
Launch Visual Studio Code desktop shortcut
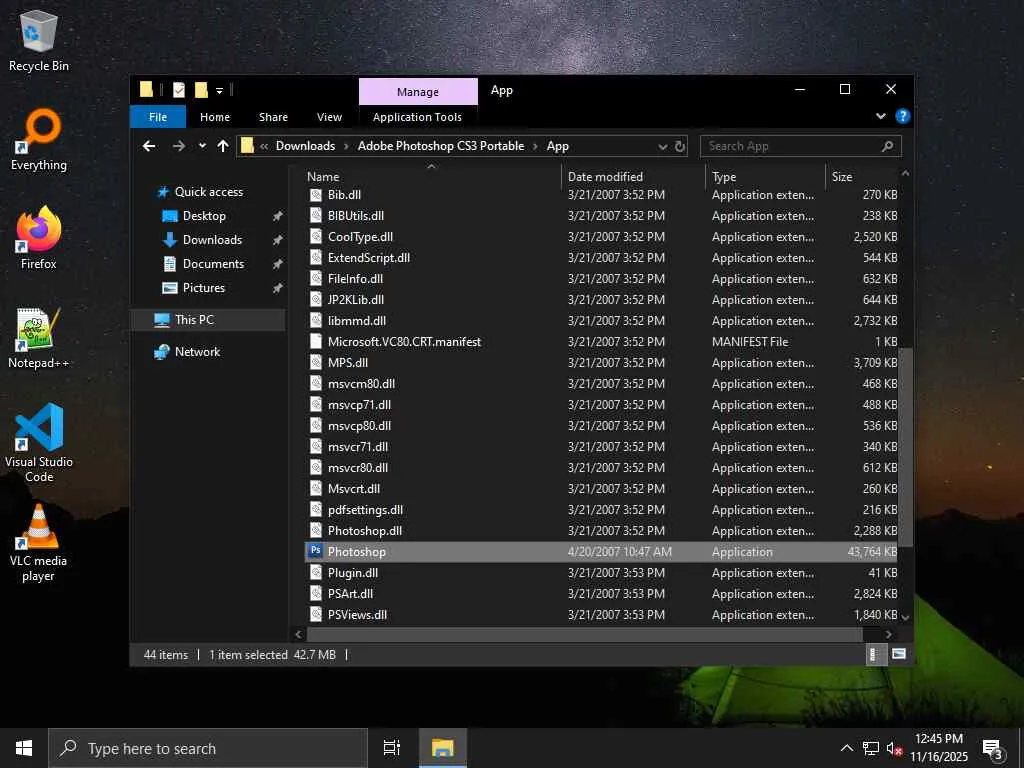click(x=39, y=443)
